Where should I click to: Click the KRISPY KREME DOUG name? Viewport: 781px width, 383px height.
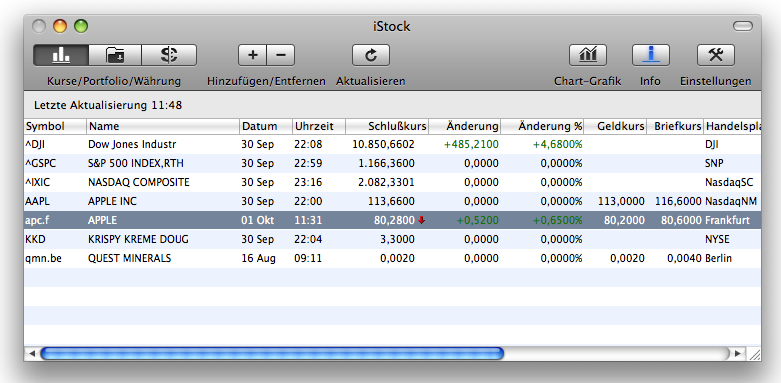pos(138,239)
